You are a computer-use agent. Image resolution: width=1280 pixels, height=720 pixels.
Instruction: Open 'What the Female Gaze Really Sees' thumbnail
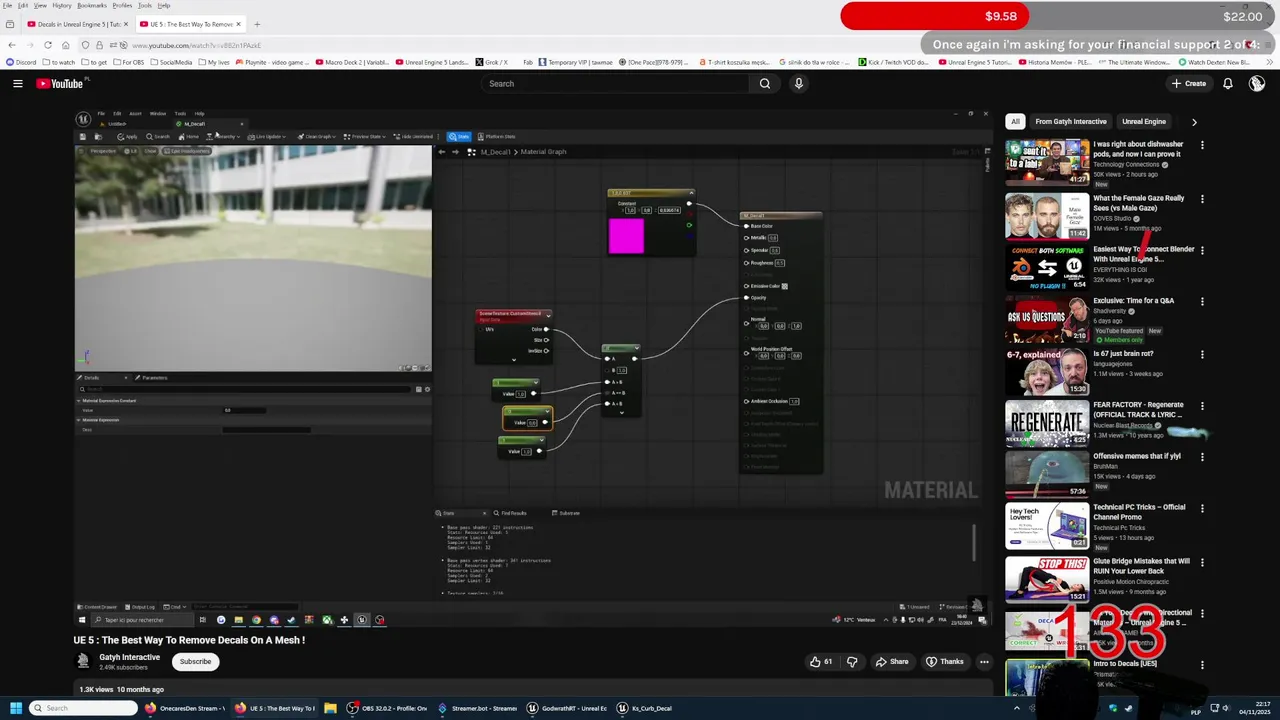1047,216
